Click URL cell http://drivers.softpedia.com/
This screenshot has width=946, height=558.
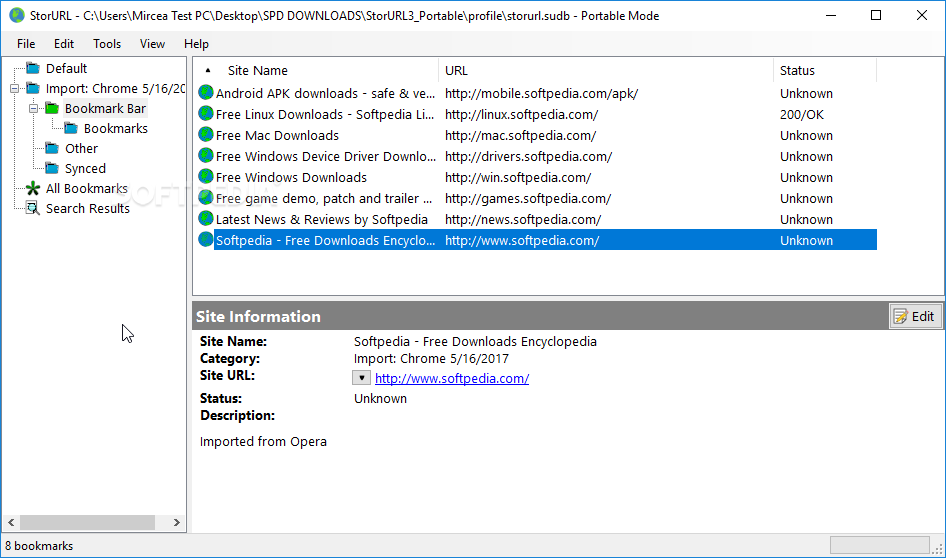coord(528,156)
